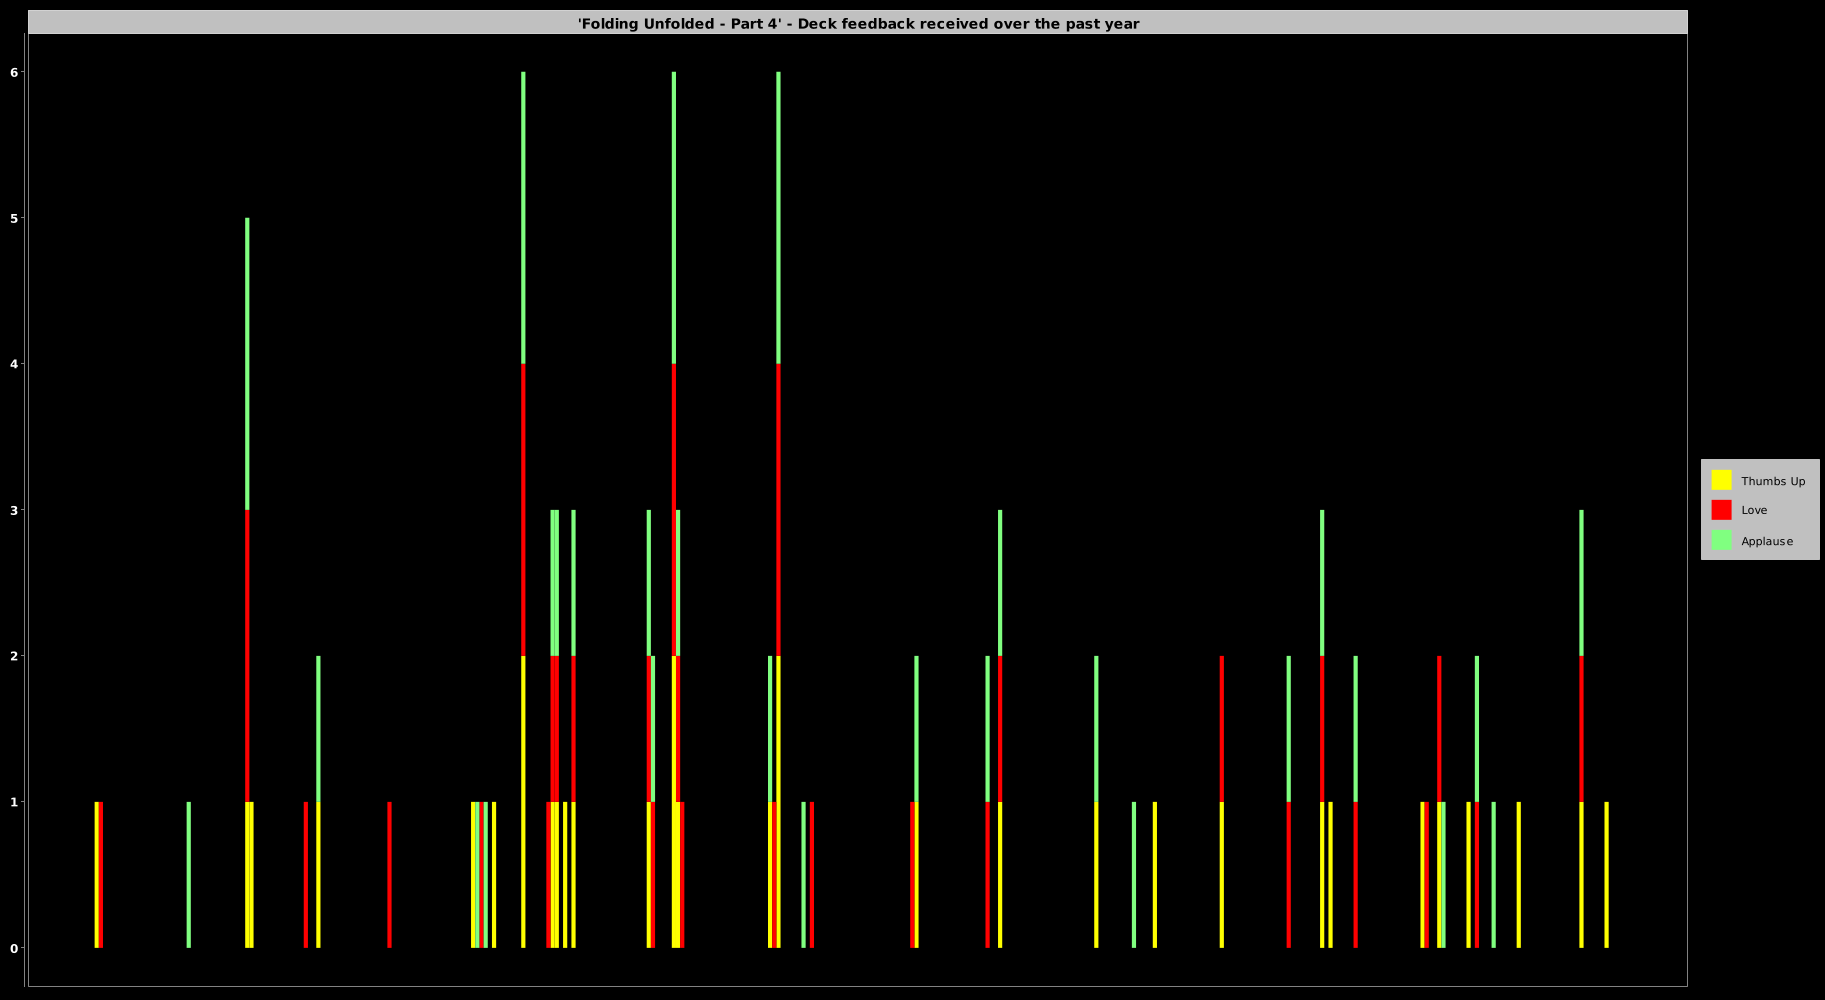Click the y-axis label 1
The height and width of the screenshot is (1000, 1825).
point(15,802)
